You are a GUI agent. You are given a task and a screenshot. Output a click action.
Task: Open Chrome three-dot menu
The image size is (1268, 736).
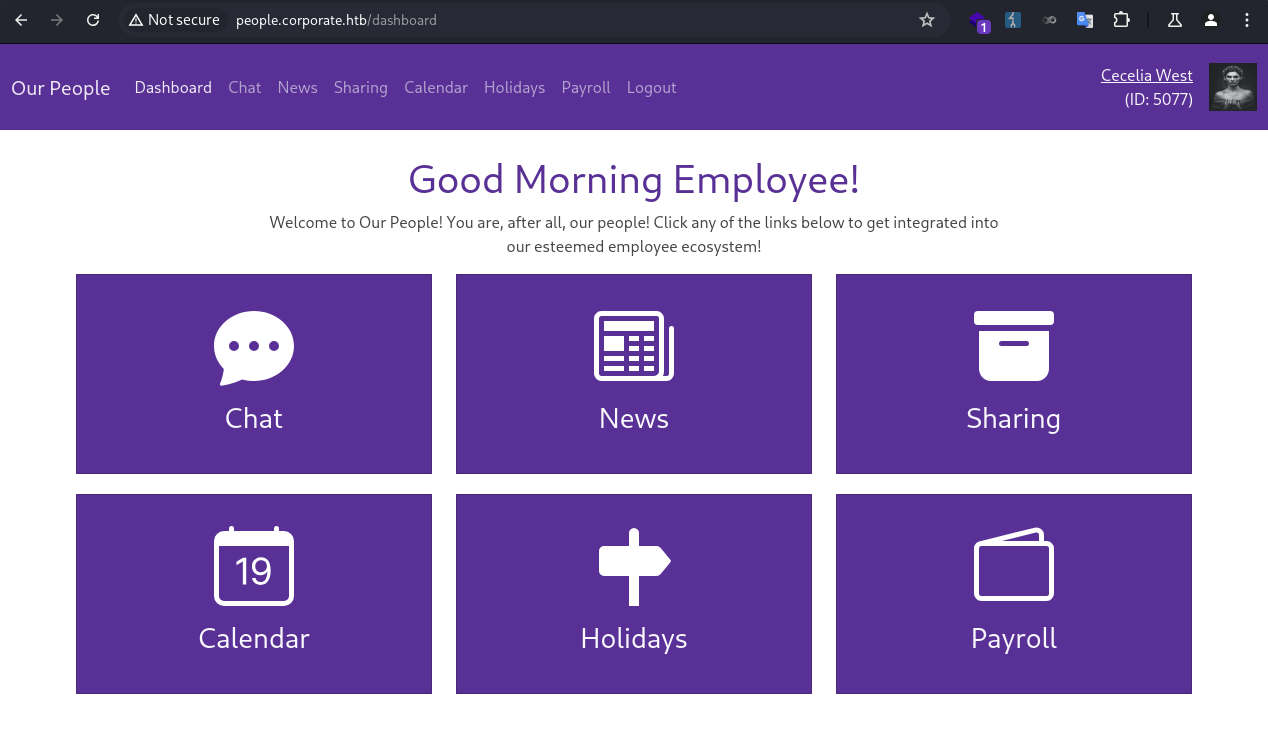tap(1246, 20)
